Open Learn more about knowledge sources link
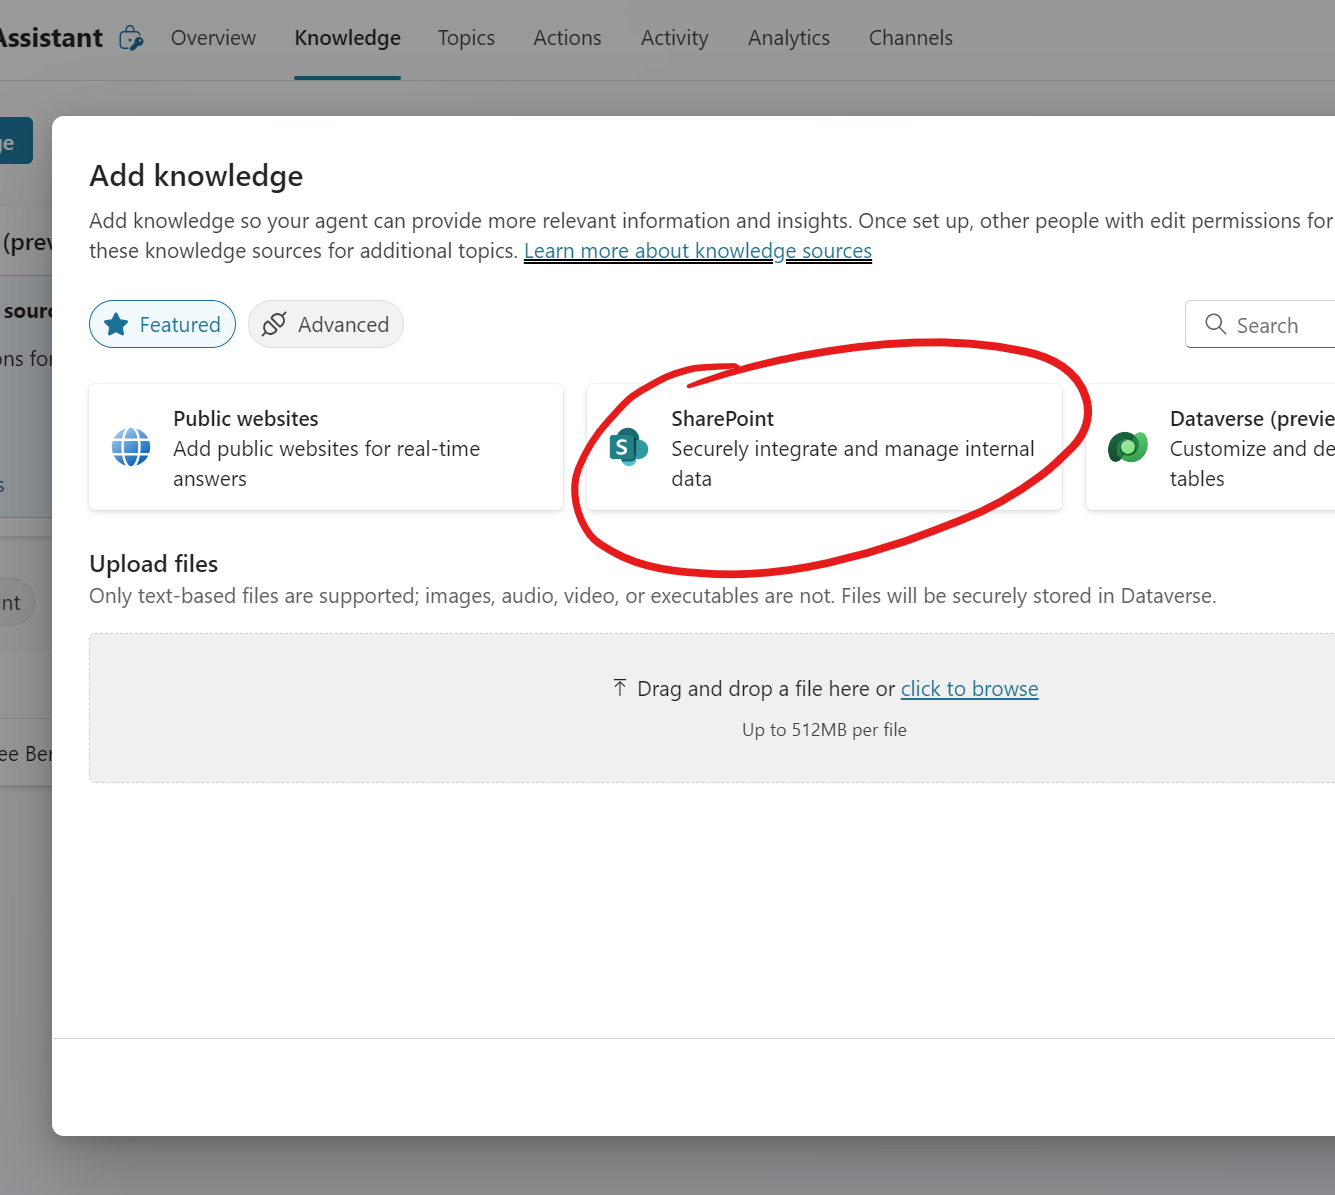1335x1195 pixels. coord(698,251)
